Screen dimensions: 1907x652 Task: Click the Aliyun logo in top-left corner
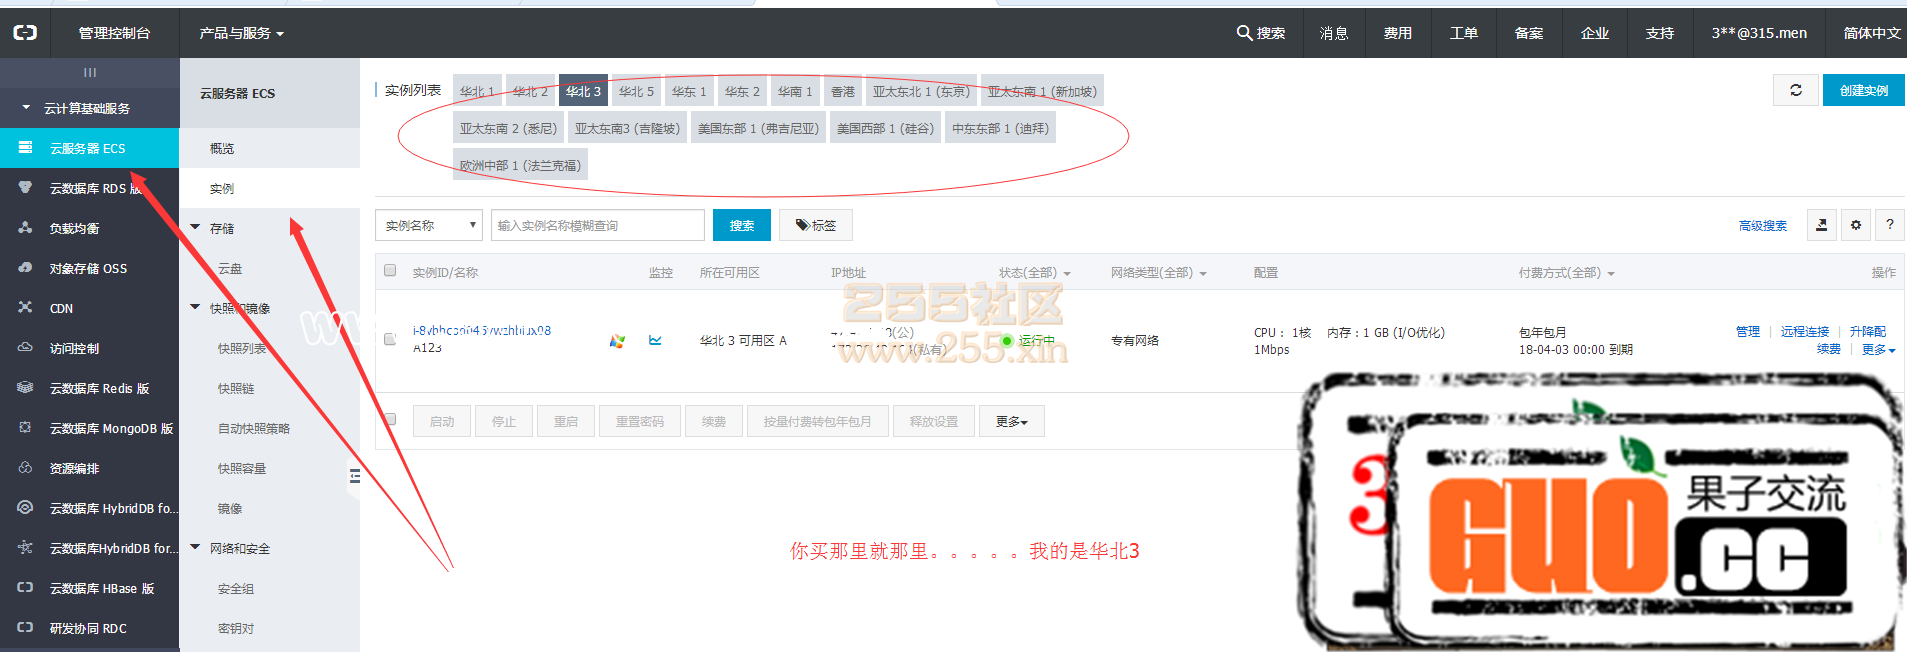click(25, 33)
